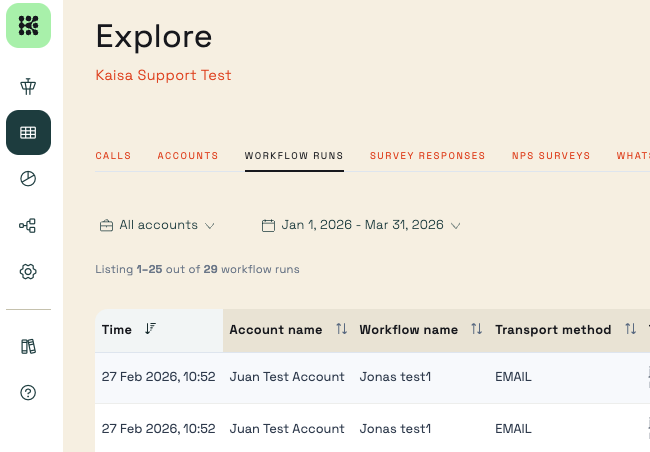Screen dimensions: 650x452
Task: Sort by Account name arrows icon
Action: coord(341,329)
